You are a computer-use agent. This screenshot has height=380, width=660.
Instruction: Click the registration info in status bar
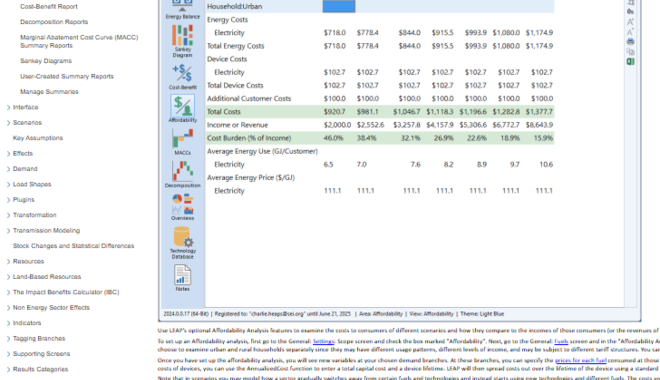[x=282, y=314]
